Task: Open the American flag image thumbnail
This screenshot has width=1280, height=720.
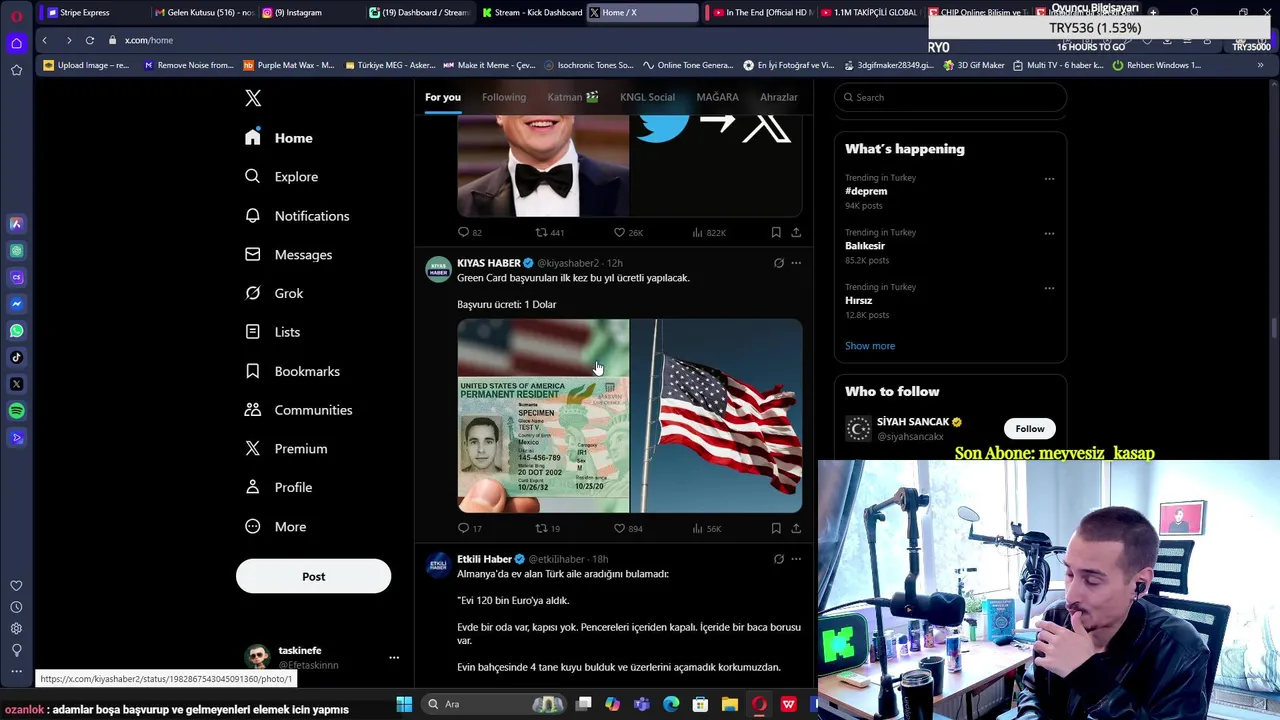Action: pos(716,416)
